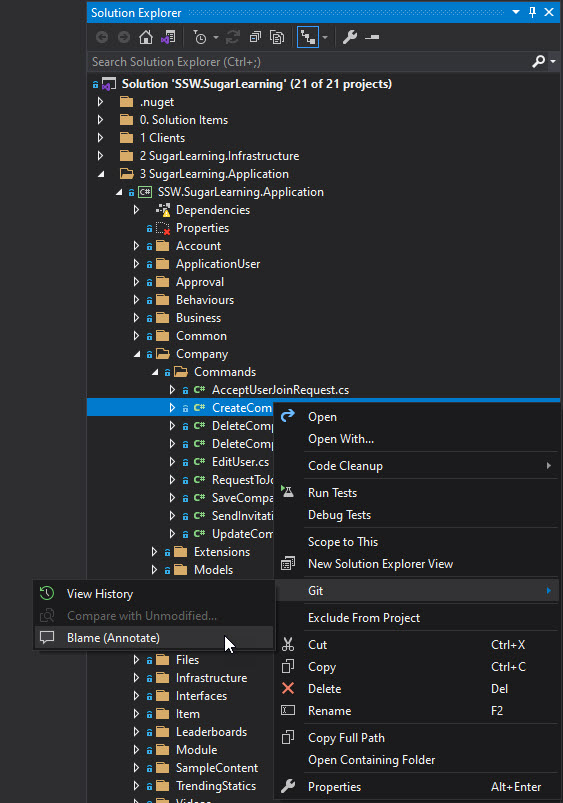Open the dropdown arrow beside Track Active Item
563x803 pixels.
click(325, 37)
